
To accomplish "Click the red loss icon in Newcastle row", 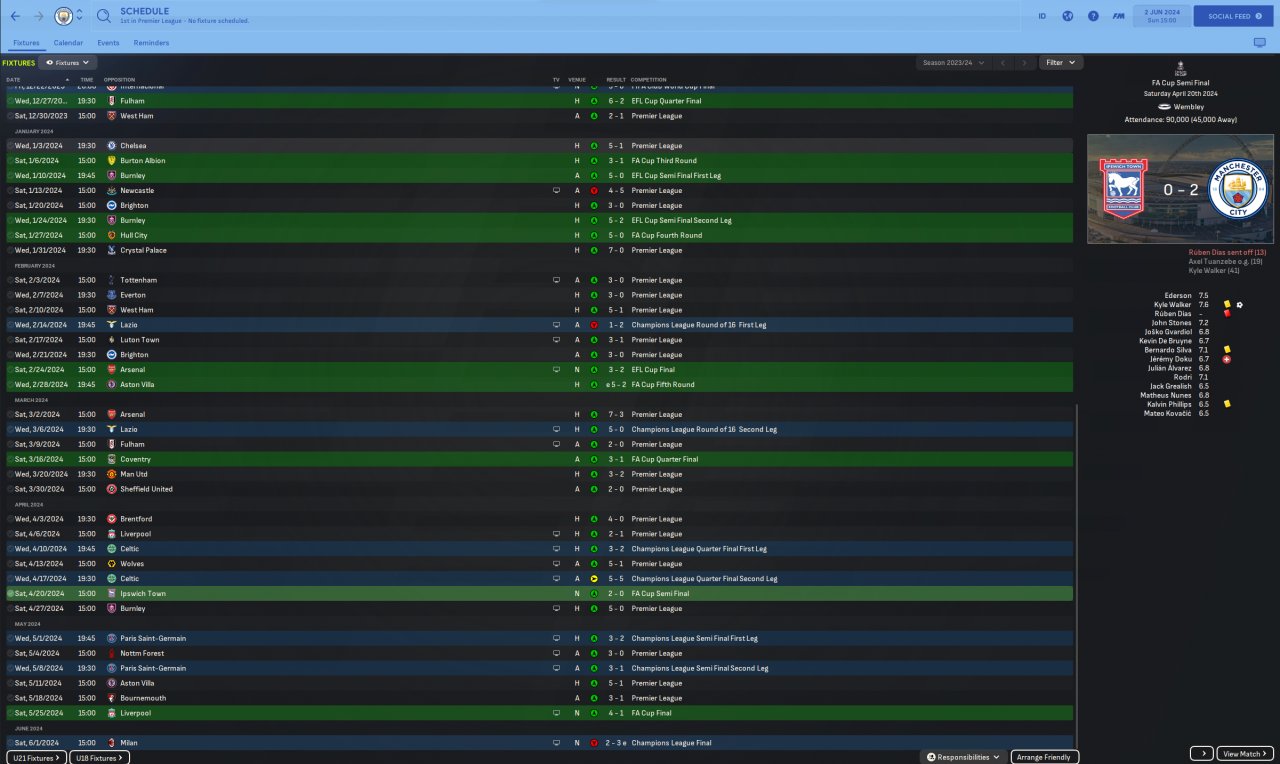I will click(x=594, y=190).
